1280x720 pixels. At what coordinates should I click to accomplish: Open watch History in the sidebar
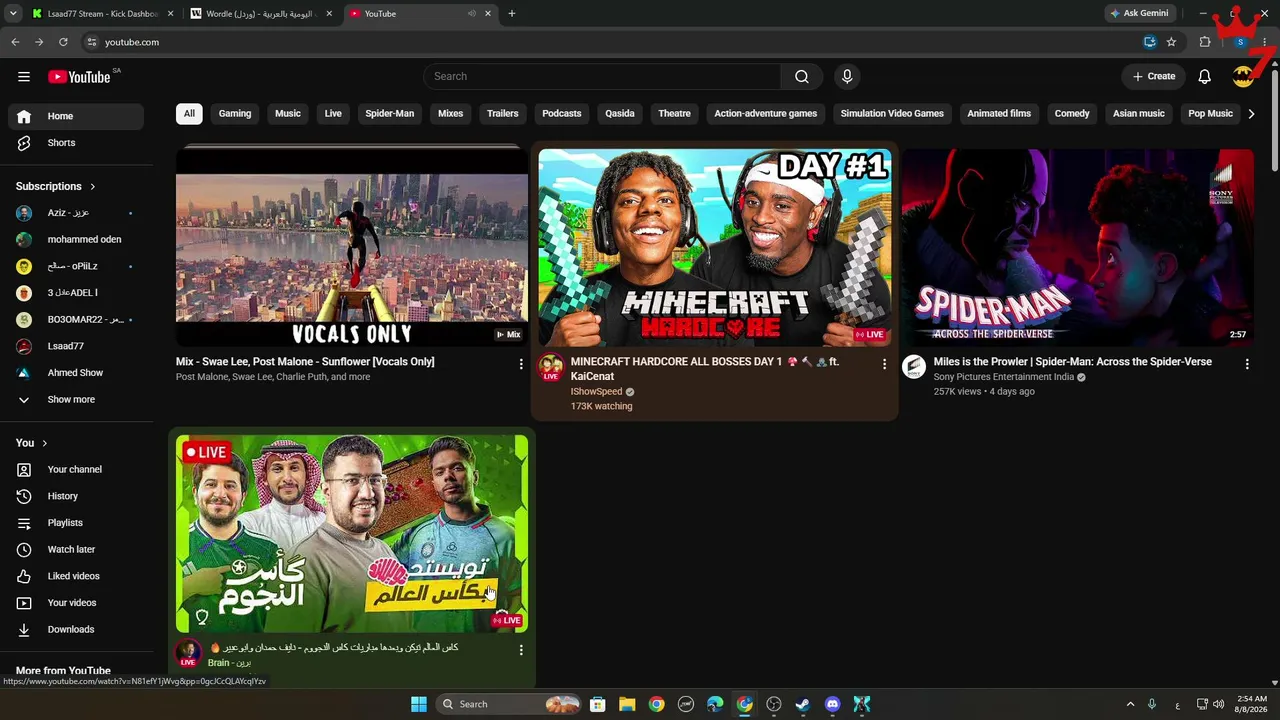click(76, 496)
